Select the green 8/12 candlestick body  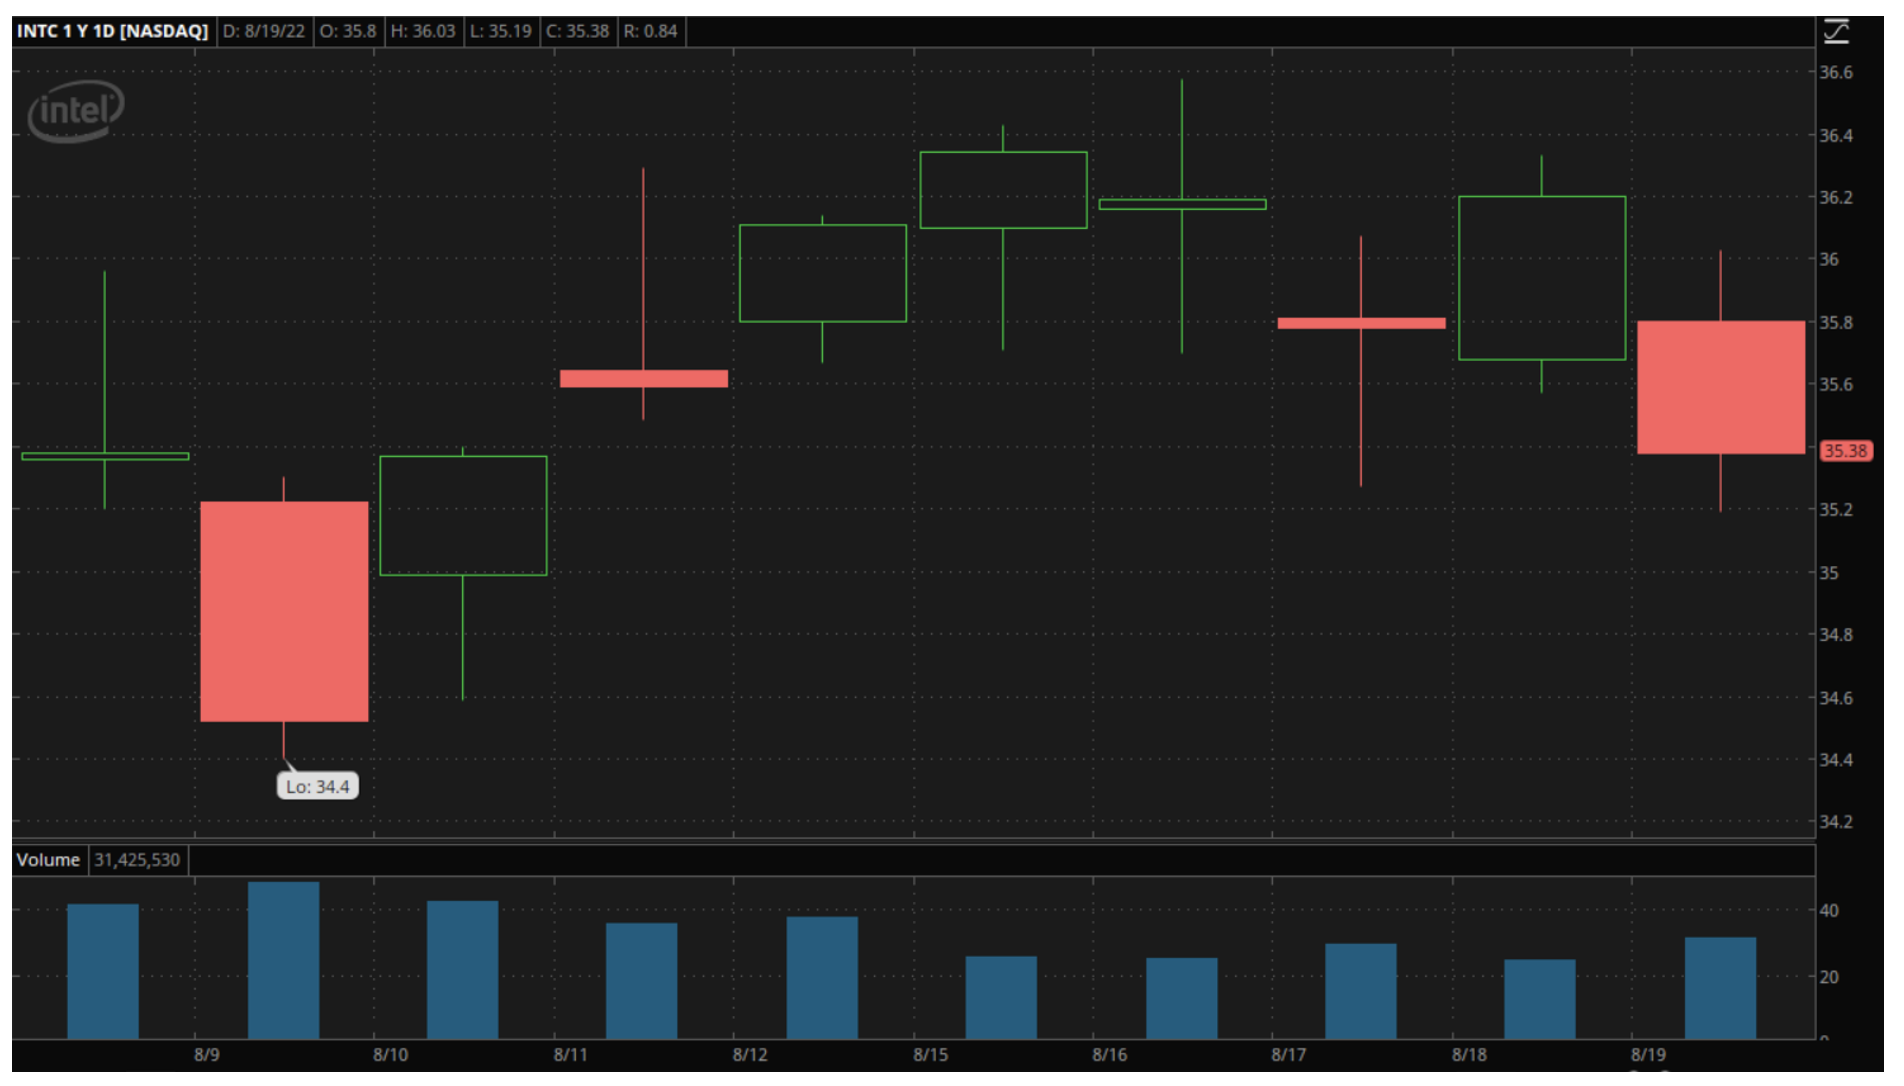click(x=823, y=273)
